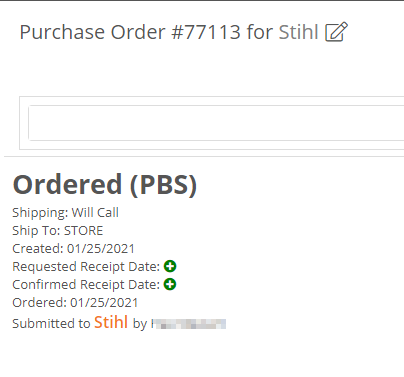404x377 pixels.
Task: Click the Purchase Order #77113 title text
Action: (130, 32)
